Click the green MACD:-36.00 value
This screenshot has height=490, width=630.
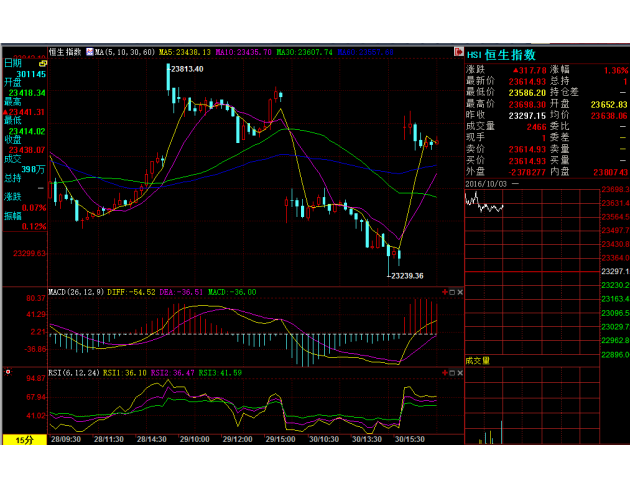point(232,292)
